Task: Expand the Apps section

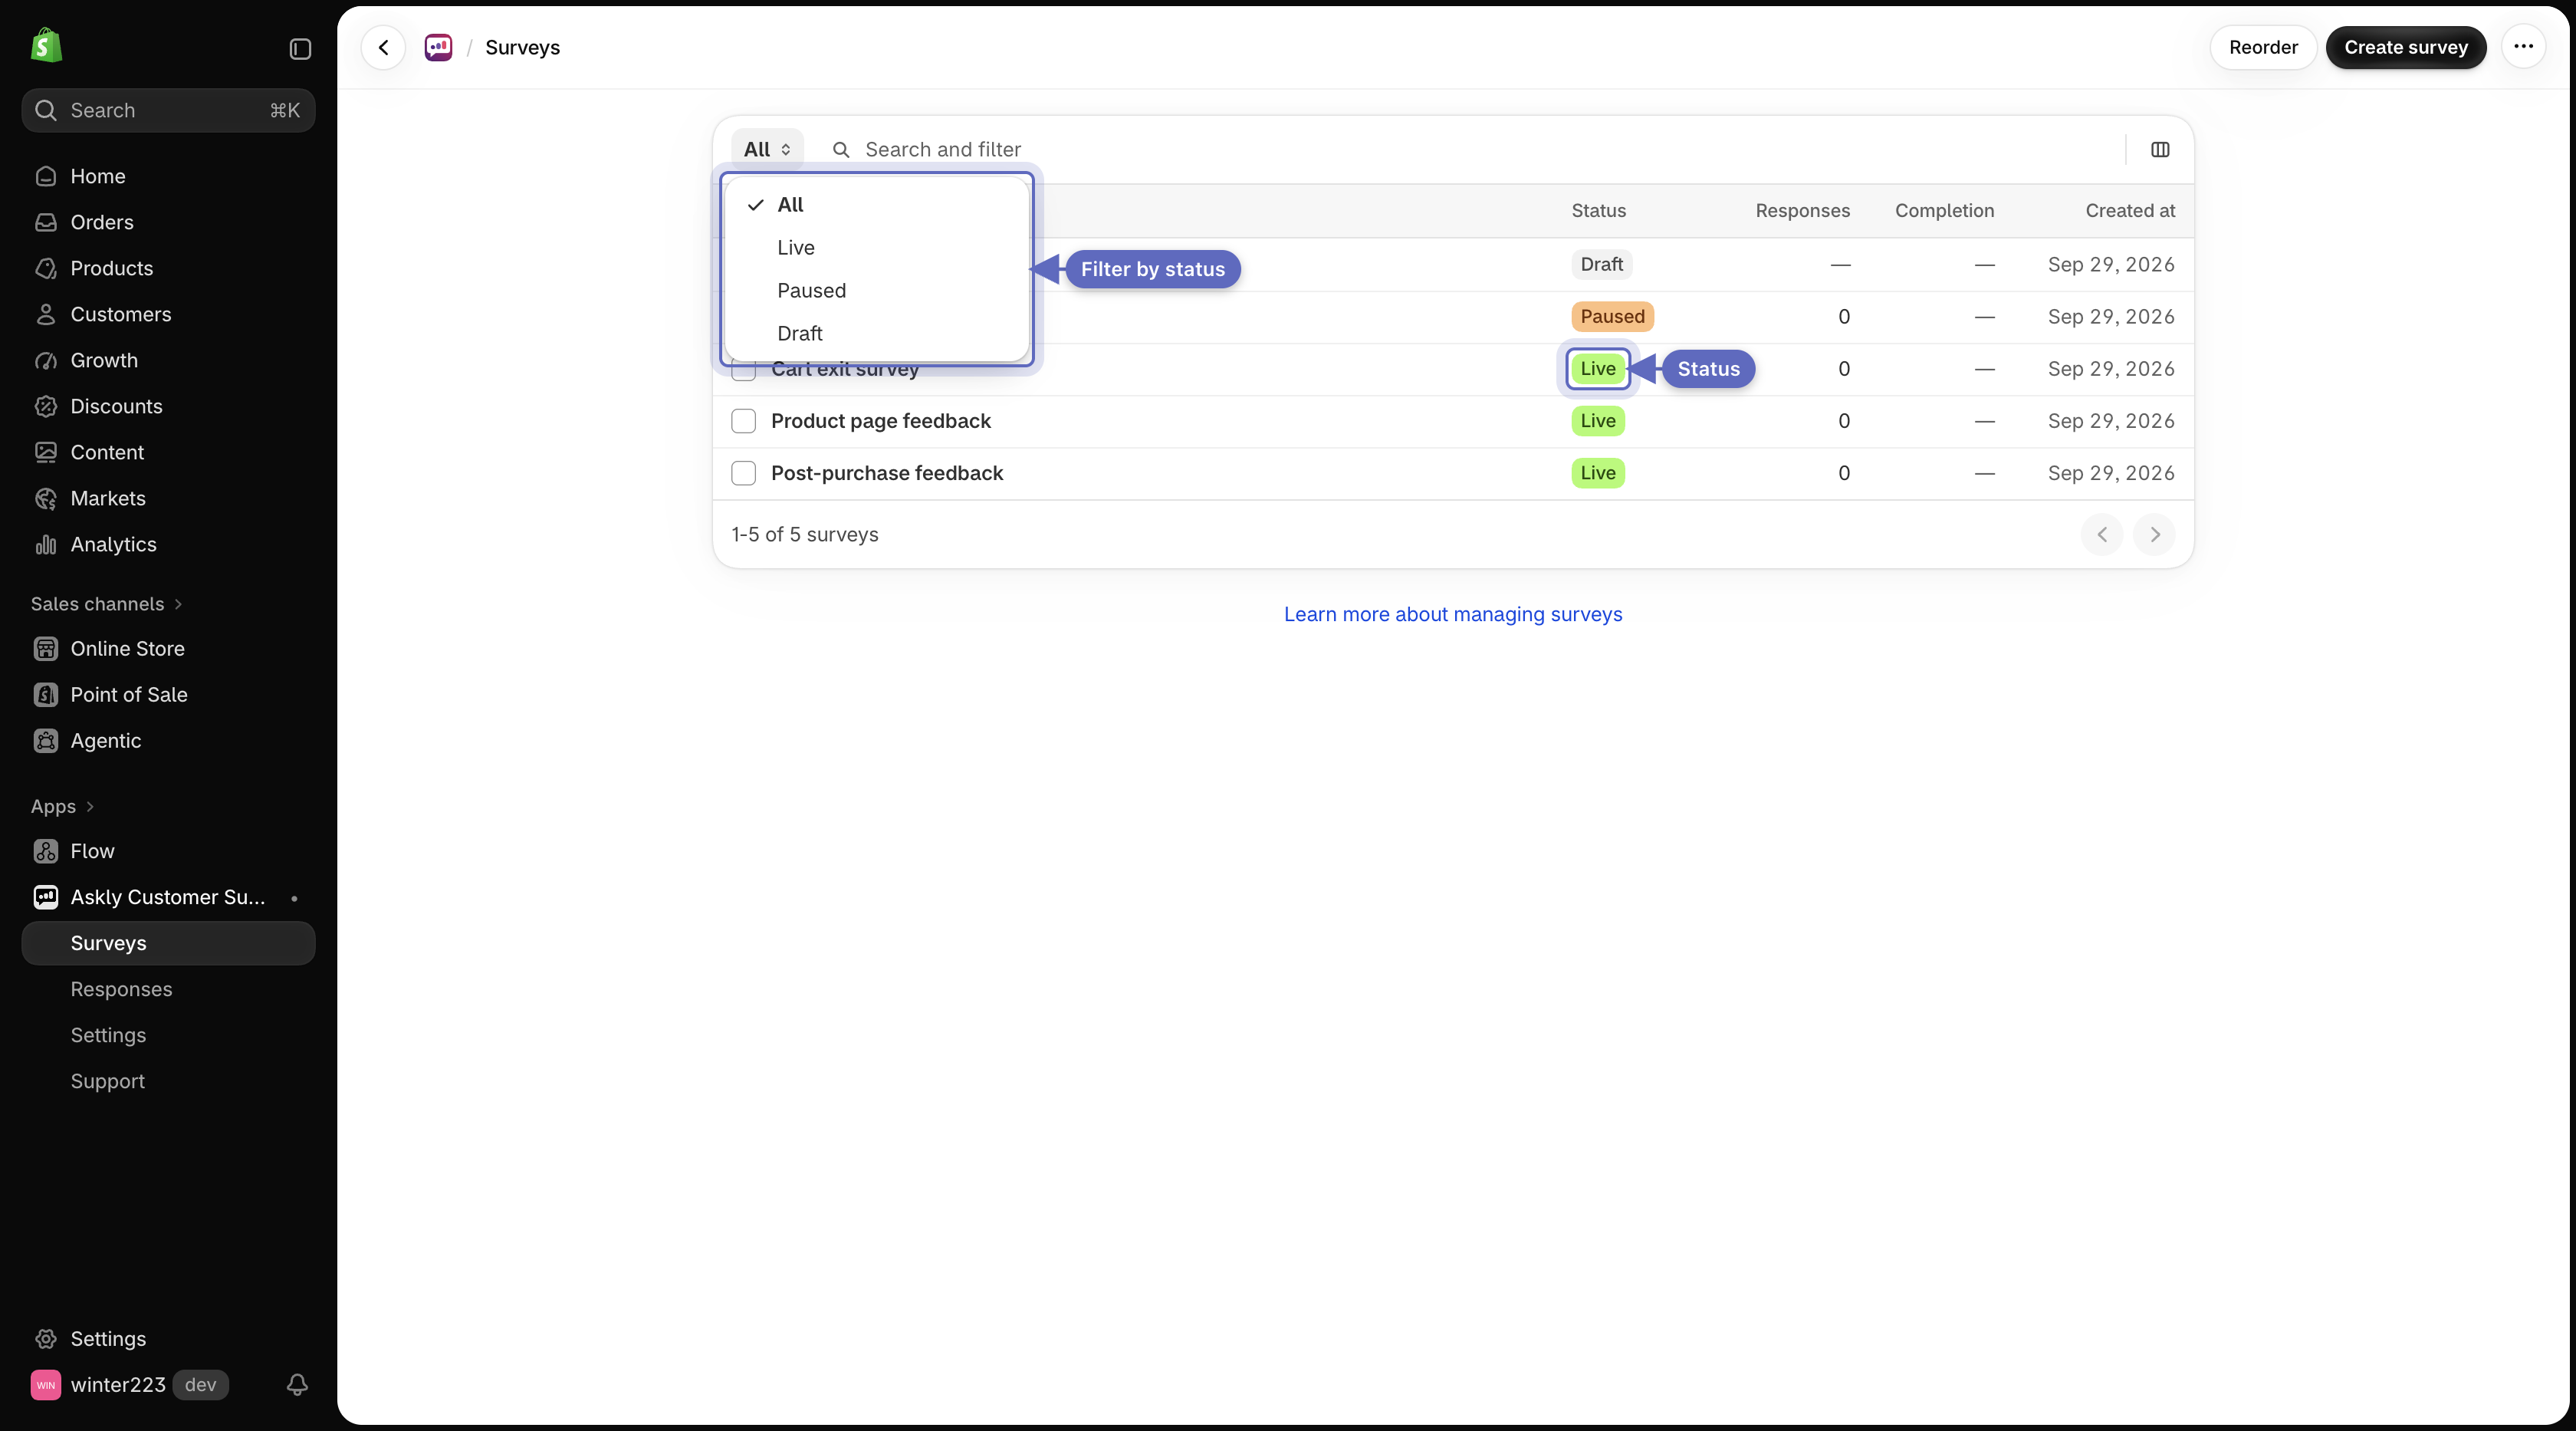Action: (x=62, y=806)
